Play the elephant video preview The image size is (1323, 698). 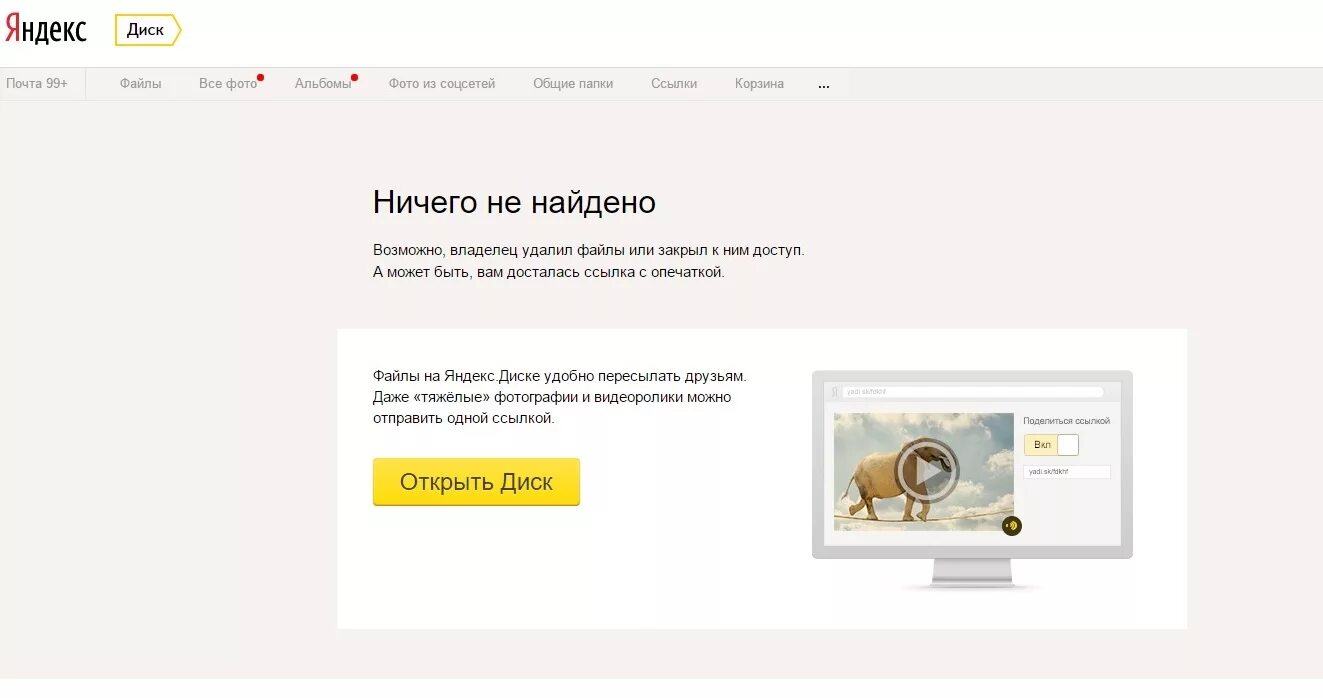[927, 470]
